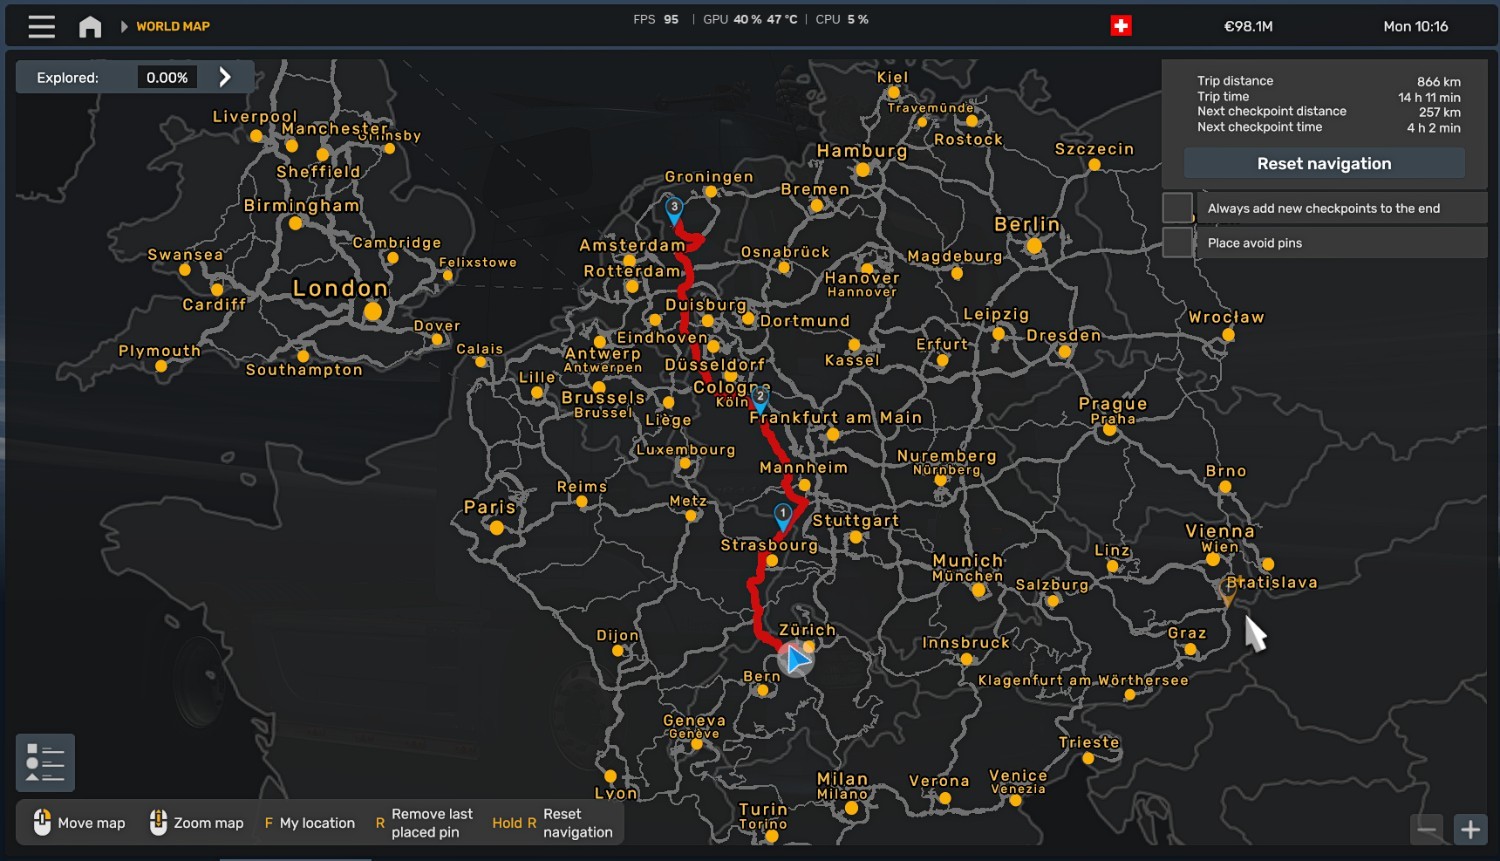
Task: Click the orange marker near Bratislava
Action: (x=1228, y=595)
